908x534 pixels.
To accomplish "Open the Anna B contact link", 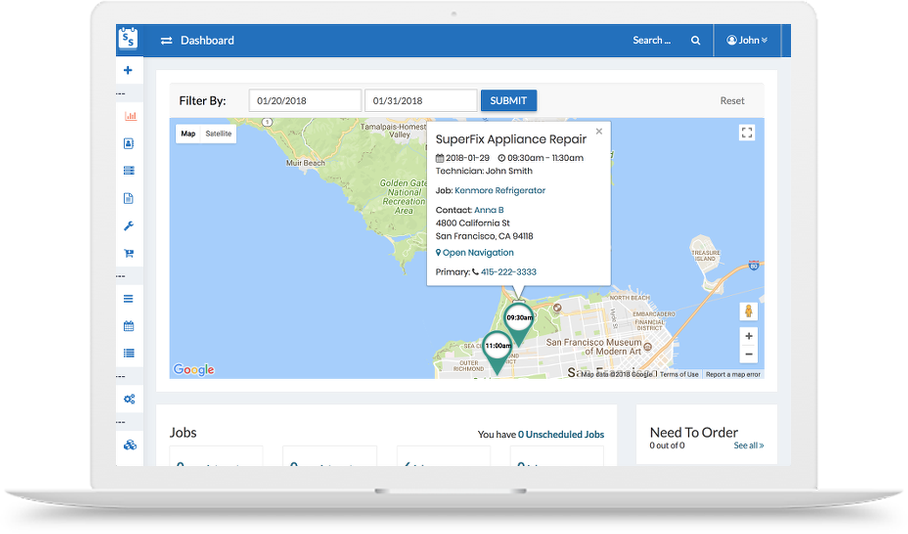I will [489, 210].
